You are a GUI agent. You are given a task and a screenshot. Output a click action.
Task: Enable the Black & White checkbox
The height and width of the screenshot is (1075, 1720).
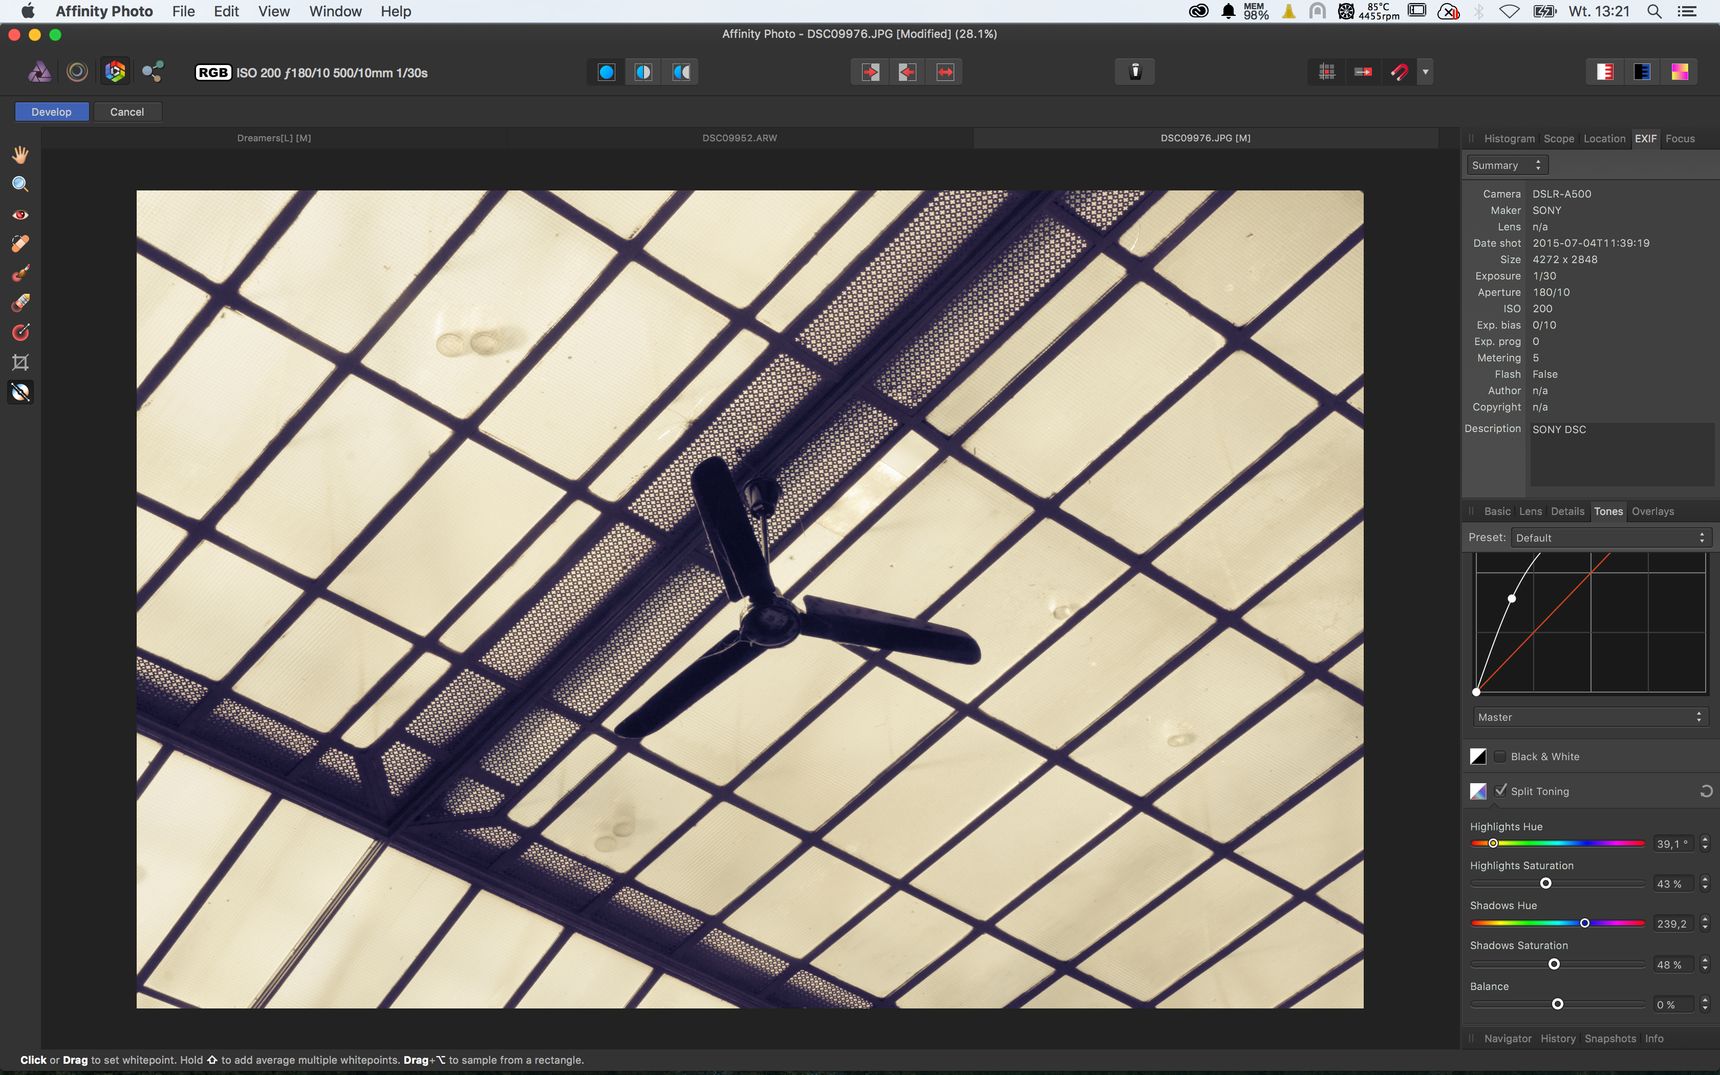pyautogui.click(x=1500, y=756)
